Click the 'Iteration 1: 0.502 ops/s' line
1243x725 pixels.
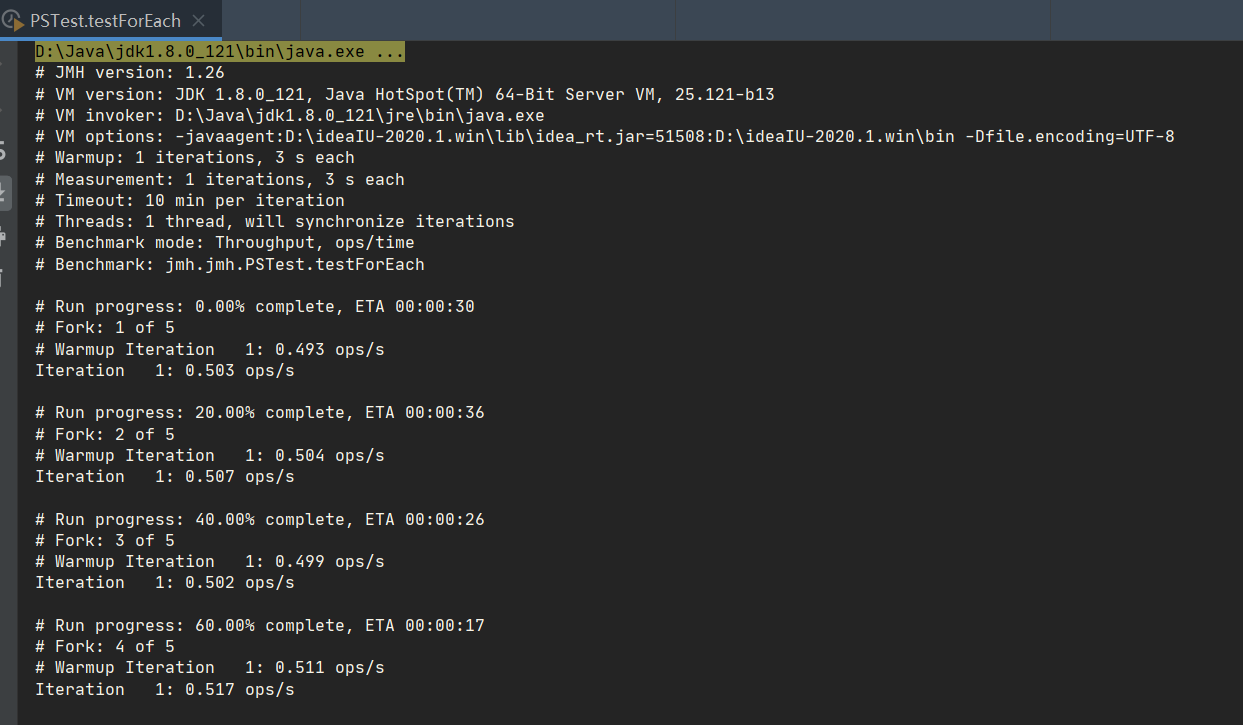click(165, 582)
